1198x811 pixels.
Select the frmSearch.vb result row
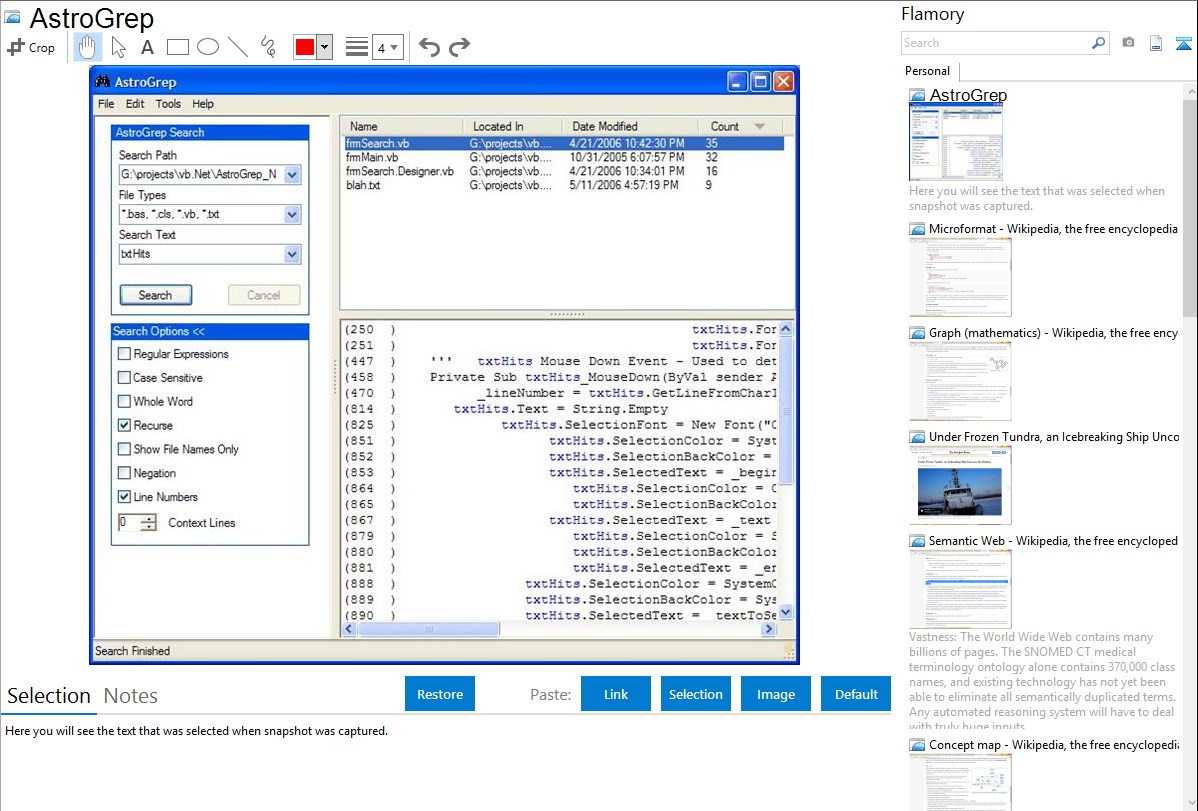pos(564,144)
